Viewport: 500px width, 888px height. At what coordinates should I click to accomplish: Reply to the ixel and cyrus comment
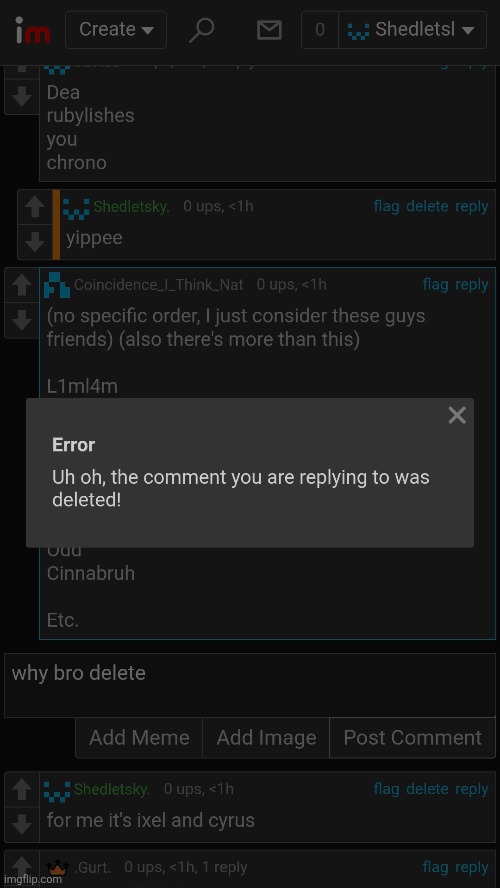[472, 788]
